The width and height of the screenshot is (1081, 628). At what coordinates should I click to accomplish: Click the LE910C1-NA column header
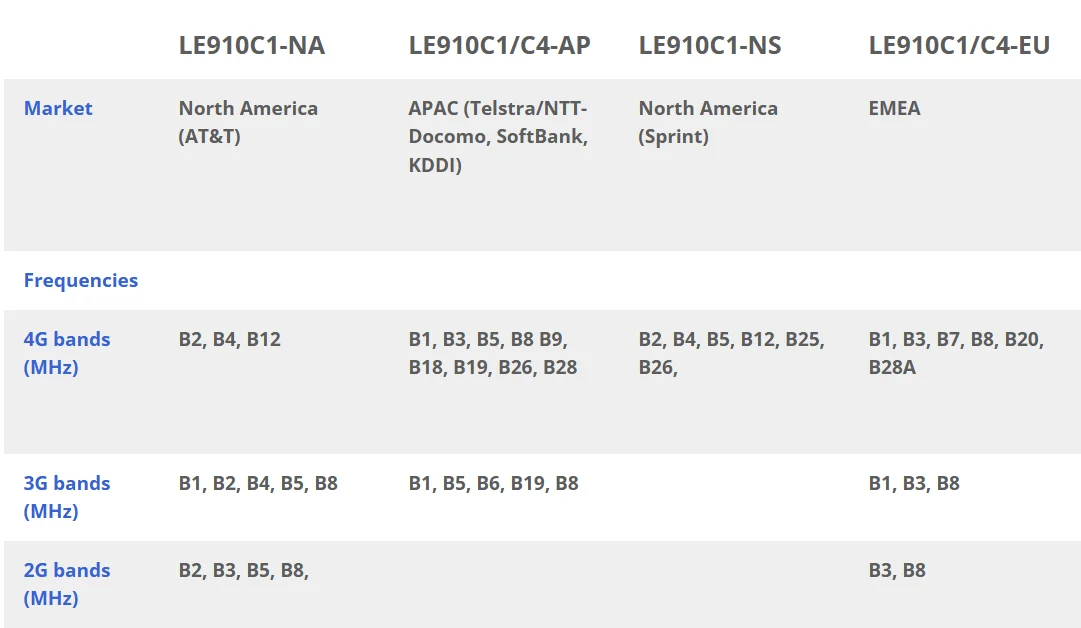[252, 45]
